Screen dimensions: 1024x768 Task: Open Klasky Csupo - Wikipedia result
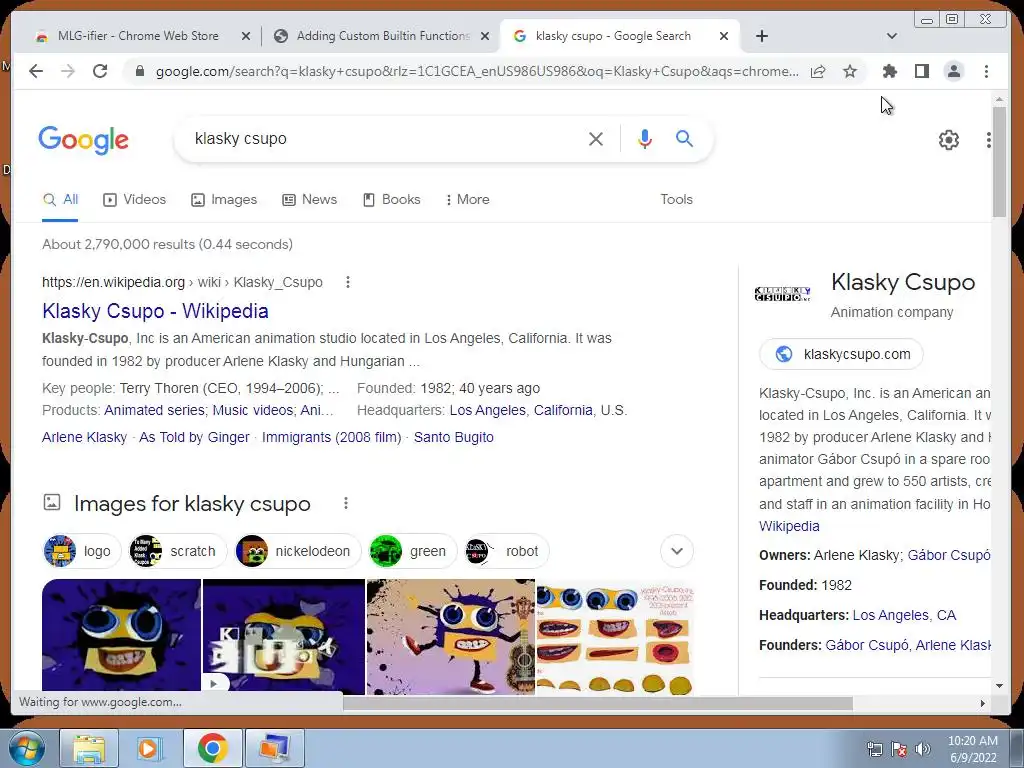[x=155, y=311]
